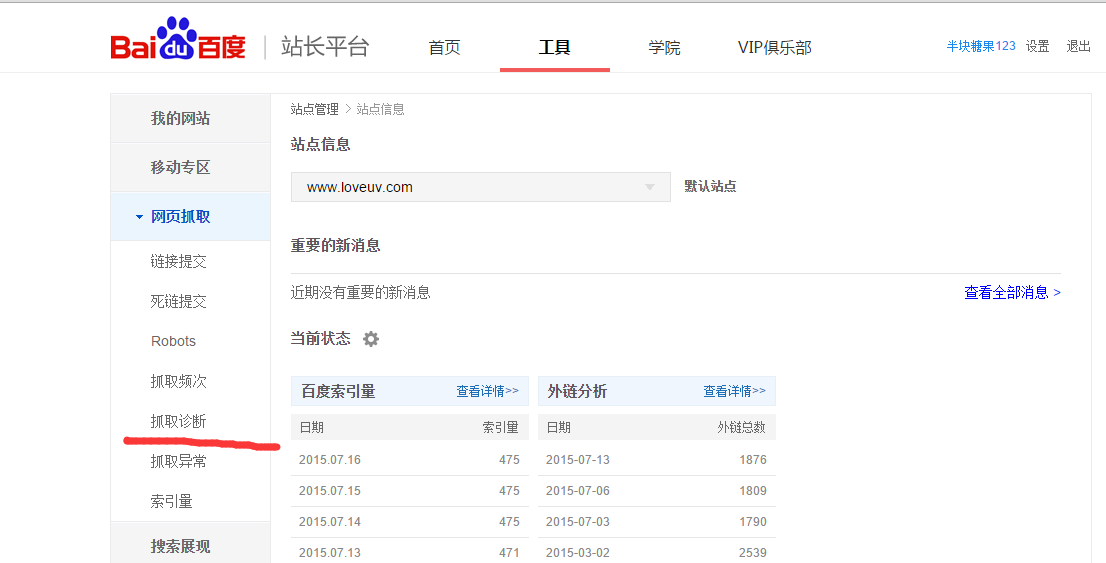Select 链接提交 in the sidebar

pos(178,262)
